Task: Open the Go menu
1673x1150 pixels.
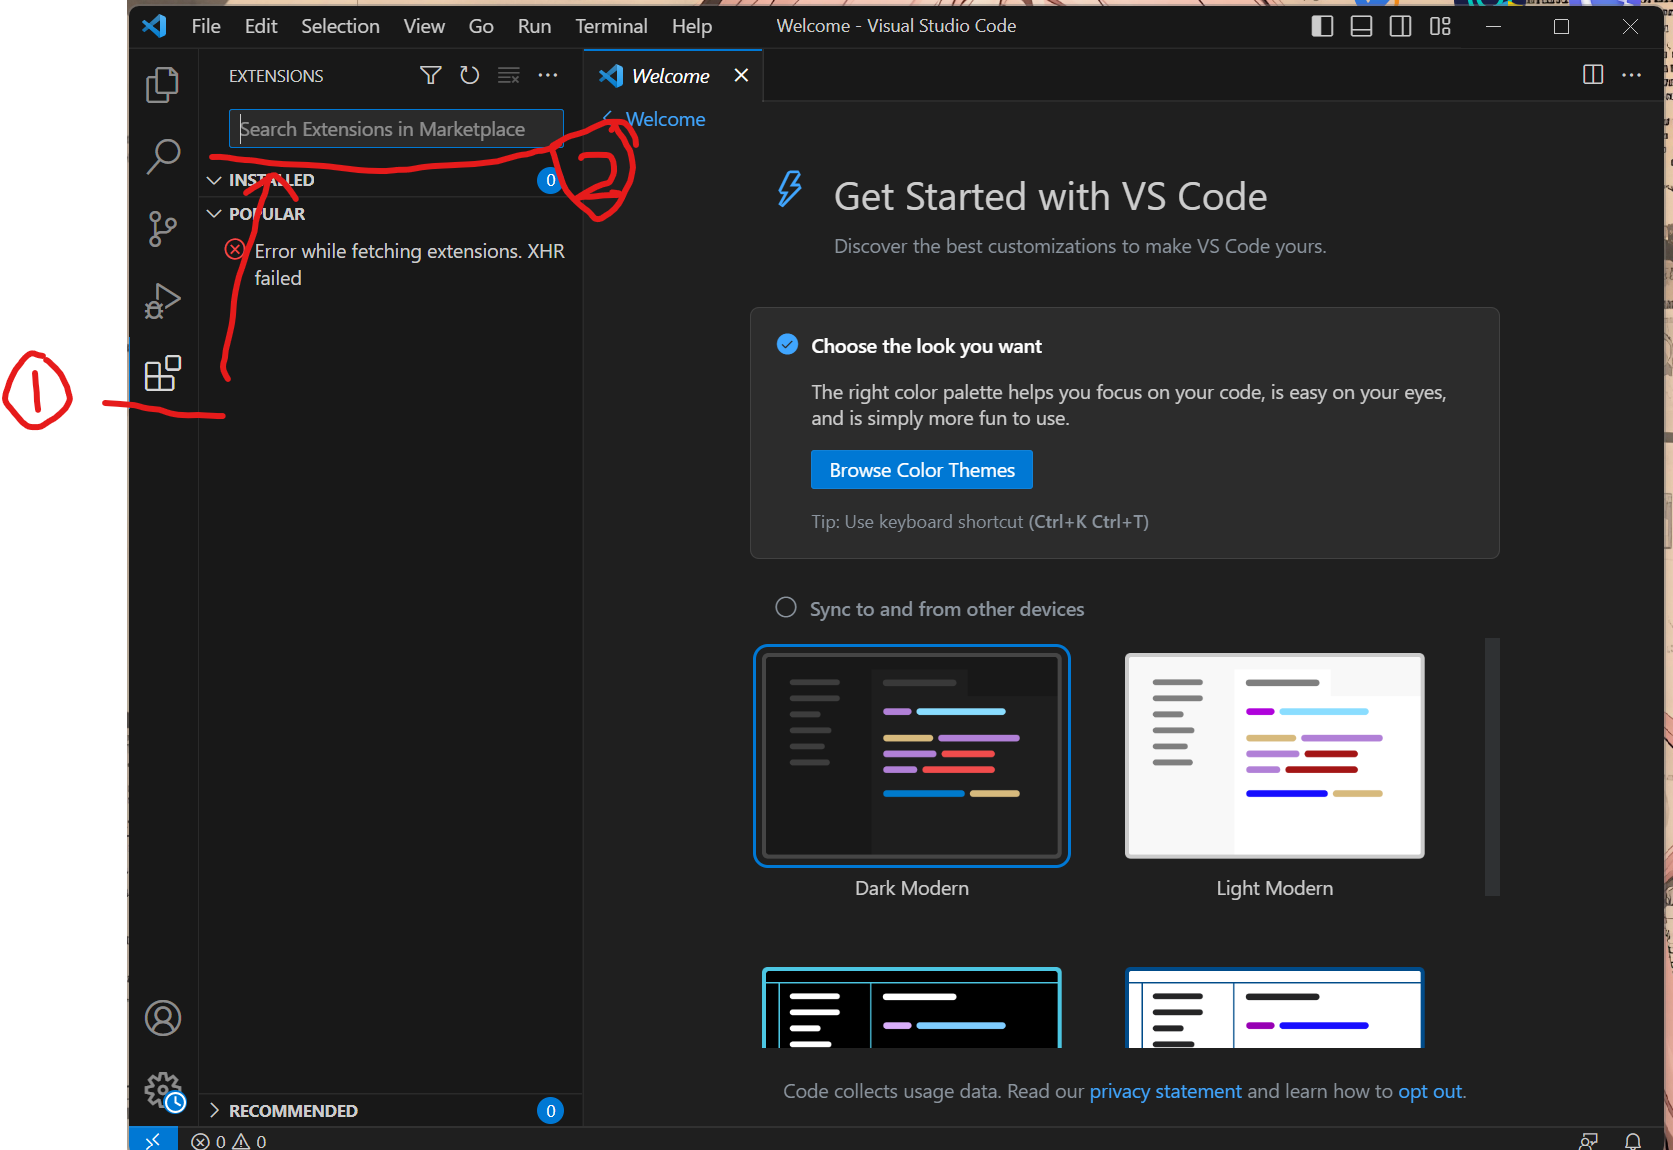Action: [481, 26]
